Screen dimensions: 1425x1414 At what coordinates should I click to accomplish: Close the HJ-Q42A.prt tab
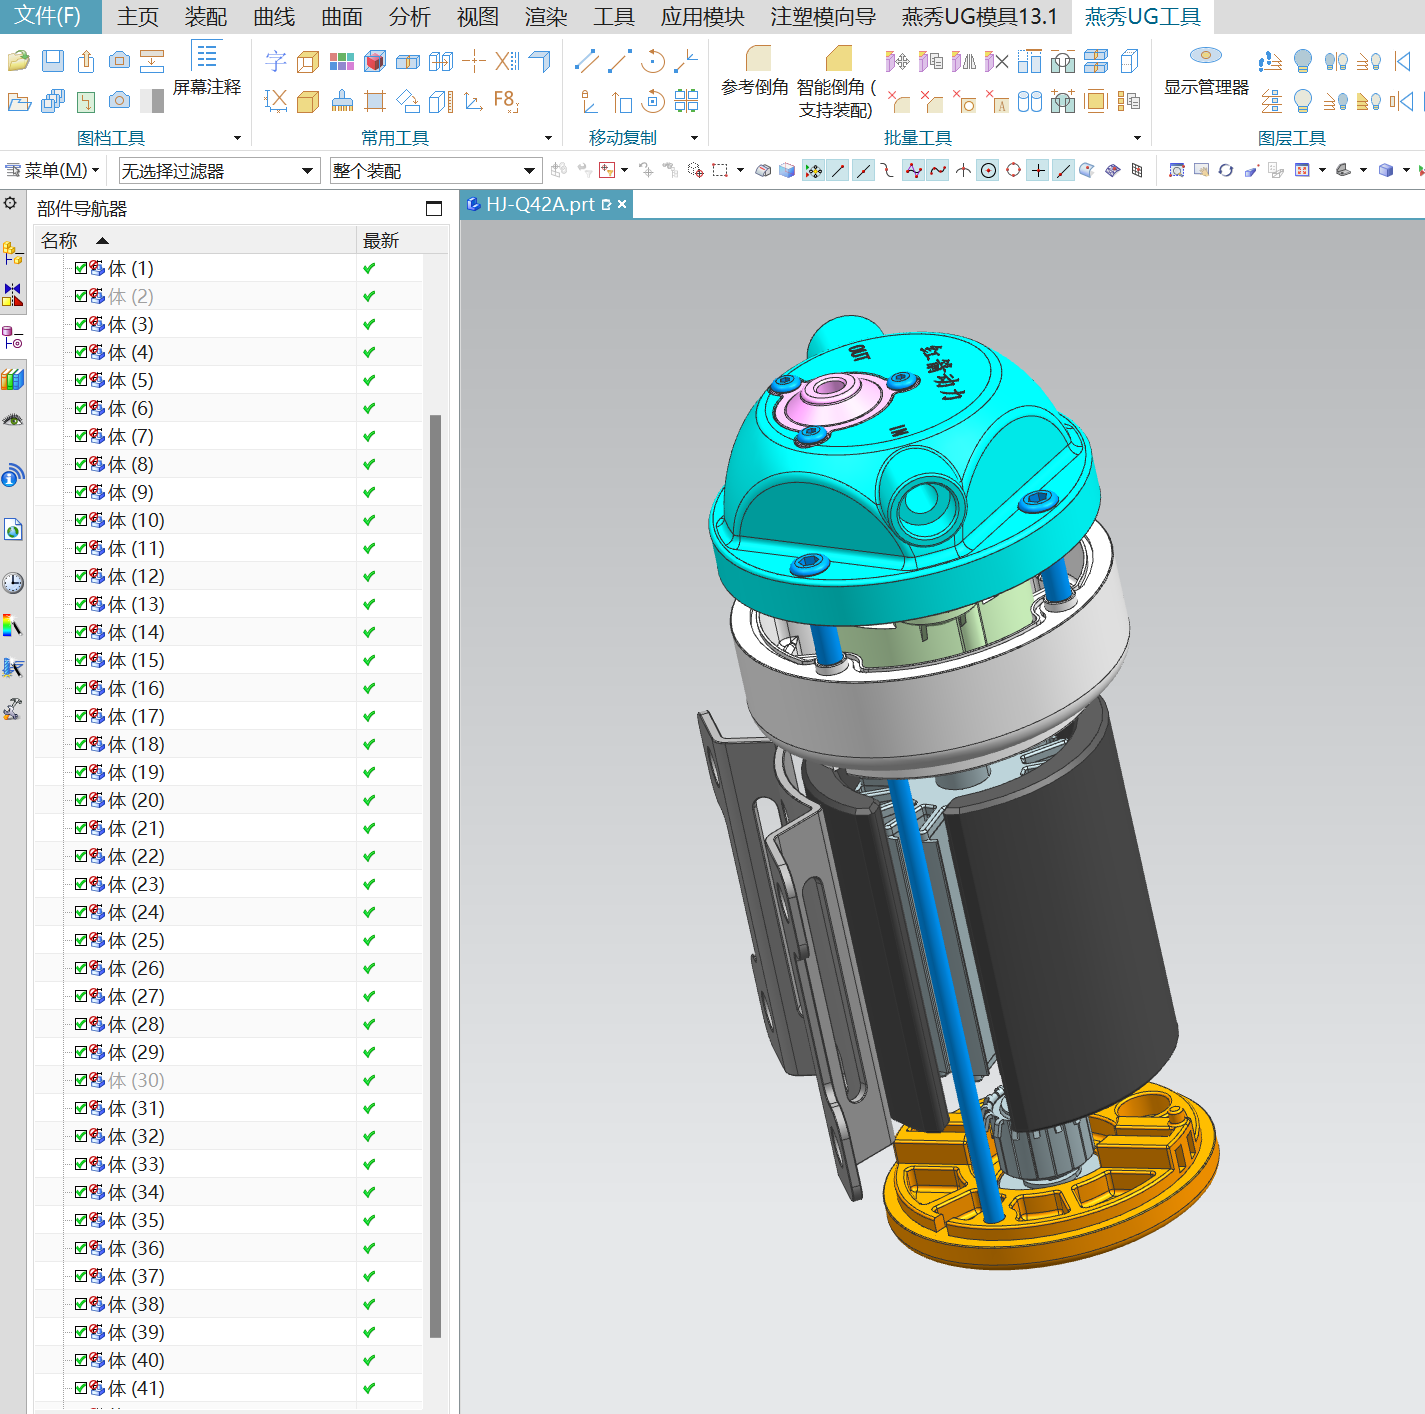coord(622,204)
